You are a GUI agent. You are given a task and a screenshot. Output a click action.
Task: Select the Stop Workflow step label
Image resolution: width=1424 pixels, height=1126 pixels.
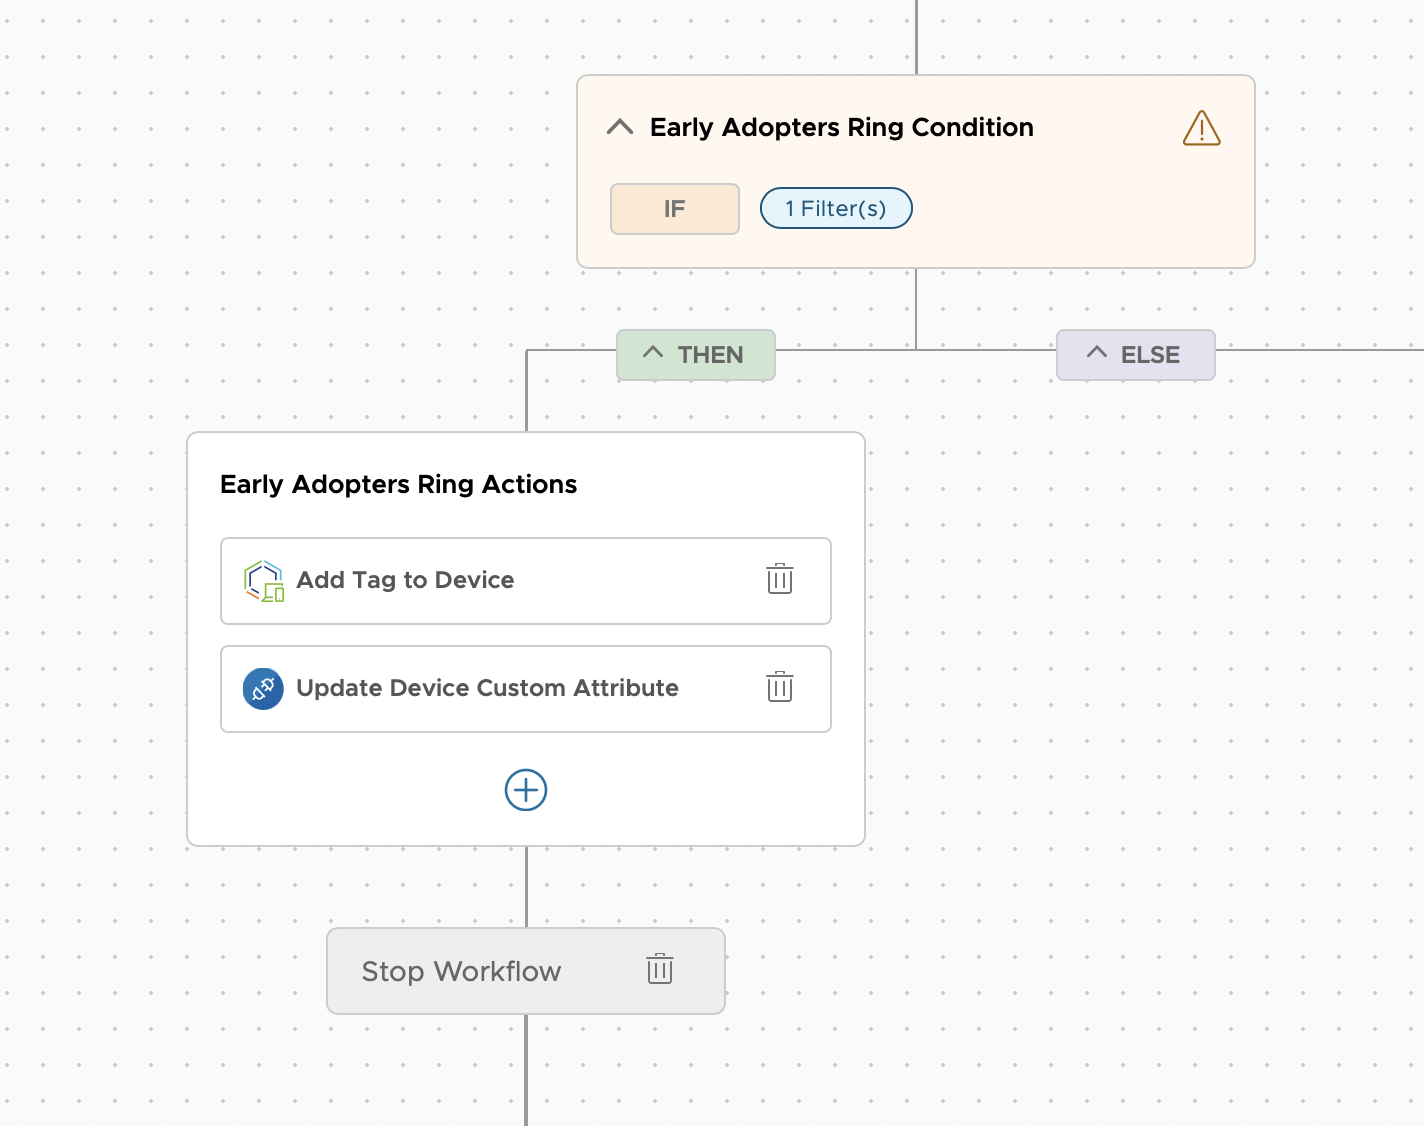pyautogui.click(x=461, y=971)
